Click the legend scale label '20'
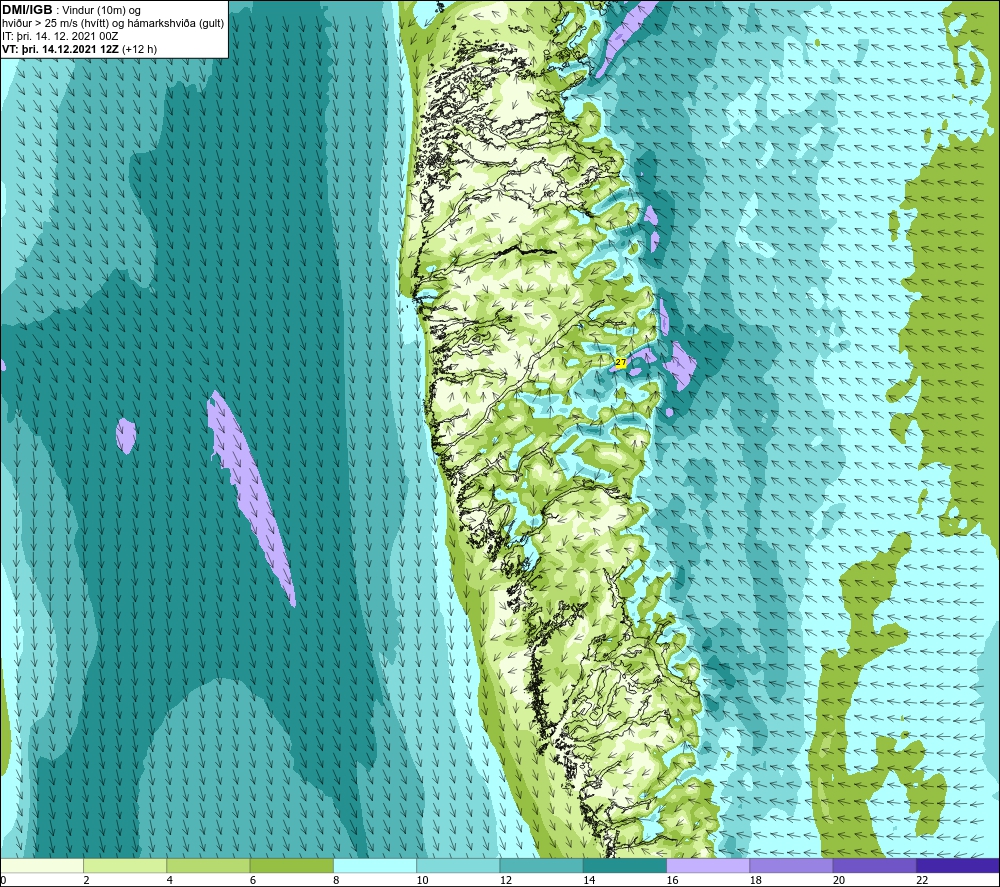Image resolution: width=1000 pixels, height=887 pixels. tap(839, 880)
